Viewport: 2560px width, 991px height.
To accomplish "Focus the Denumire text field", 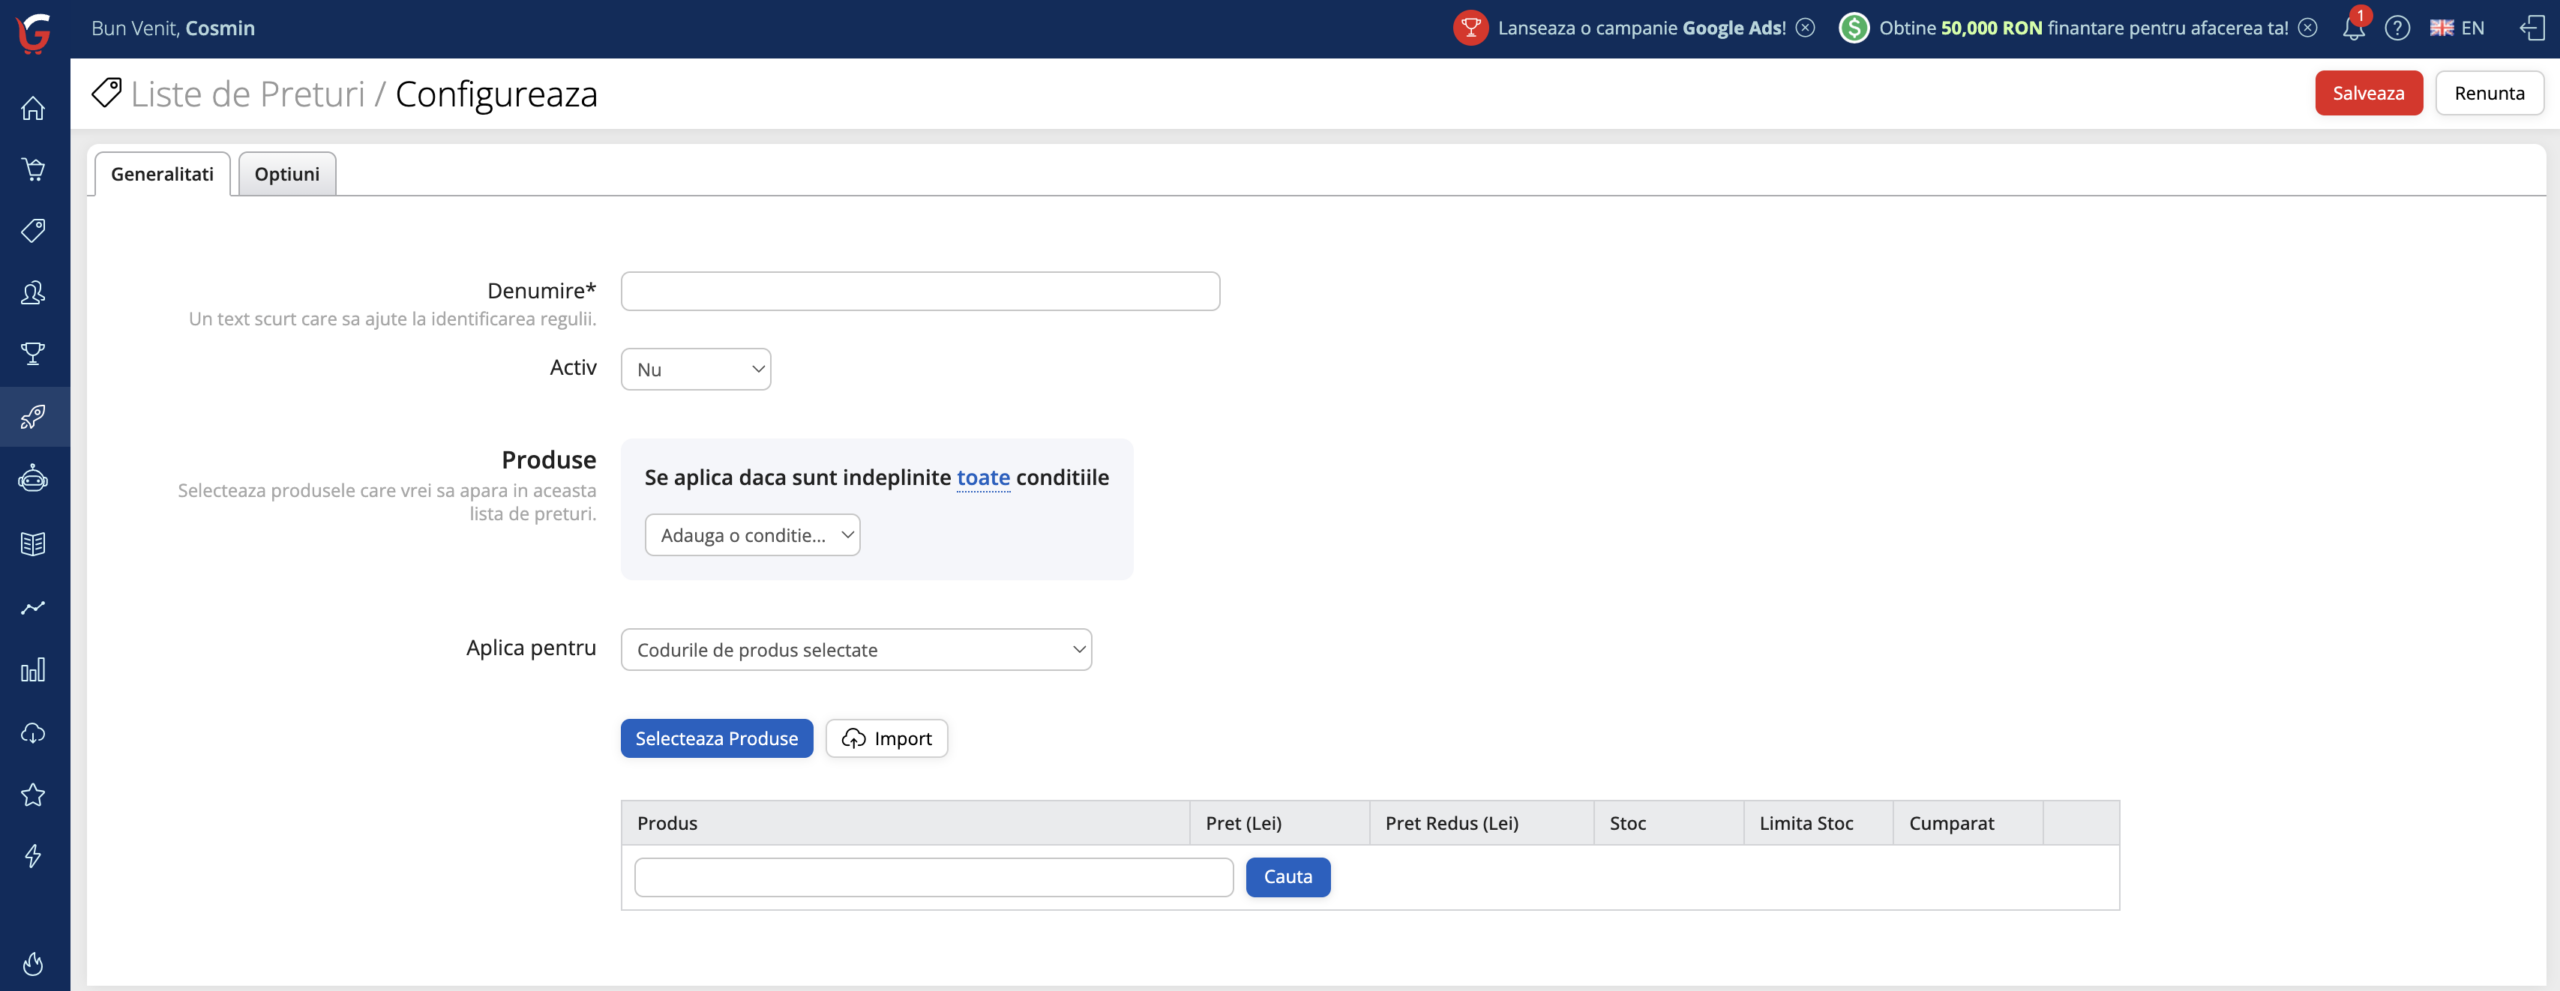I will click(x=920, y=291).
